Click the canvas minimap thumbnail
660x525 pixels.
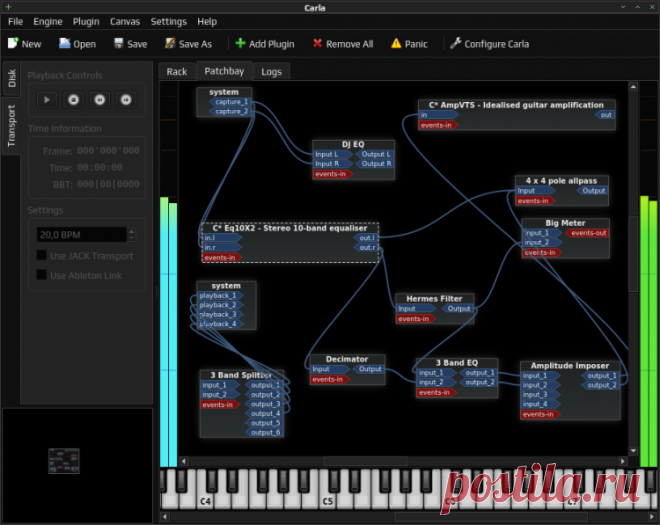tap(64, 461)
